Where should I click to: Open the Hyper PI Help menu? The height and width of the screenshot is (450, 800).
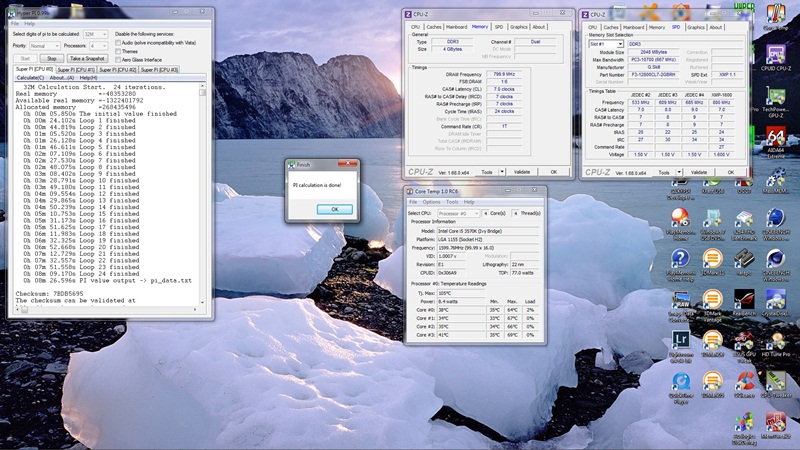point(30,23)
